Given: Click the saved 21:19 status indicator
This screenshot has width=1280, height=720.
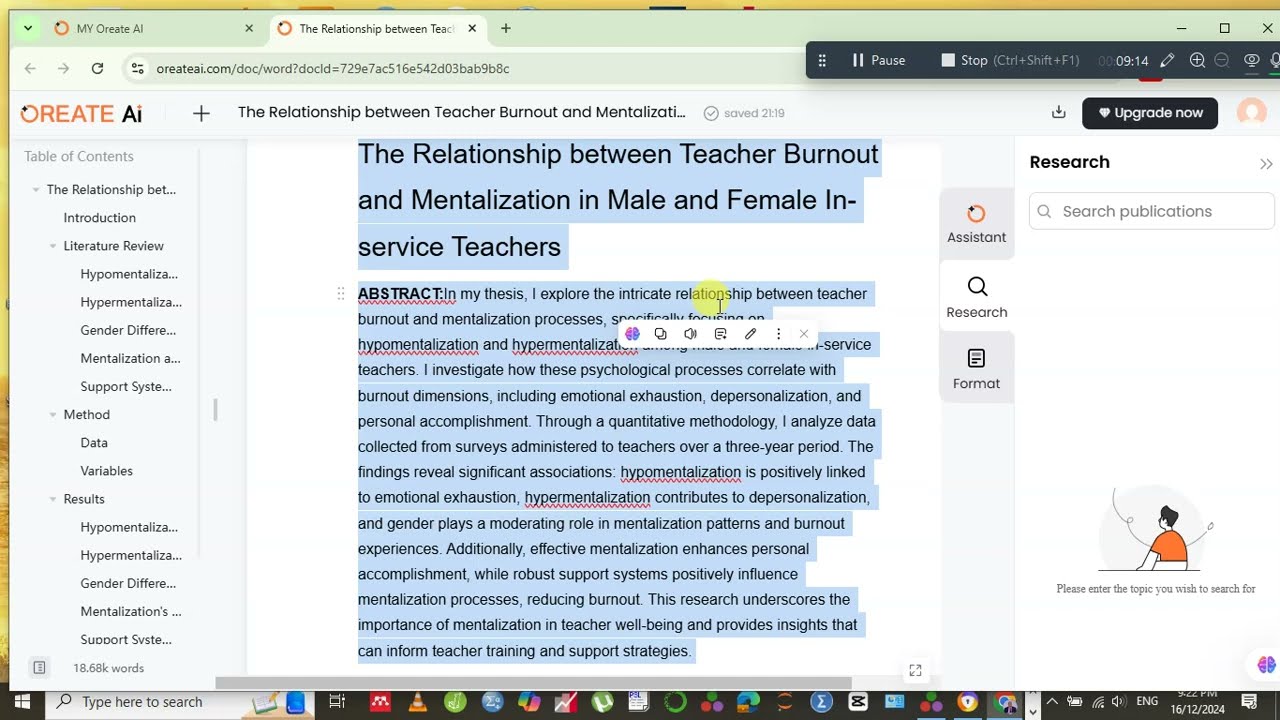Looking at the screenshot, I should click(x=744, y=113).
